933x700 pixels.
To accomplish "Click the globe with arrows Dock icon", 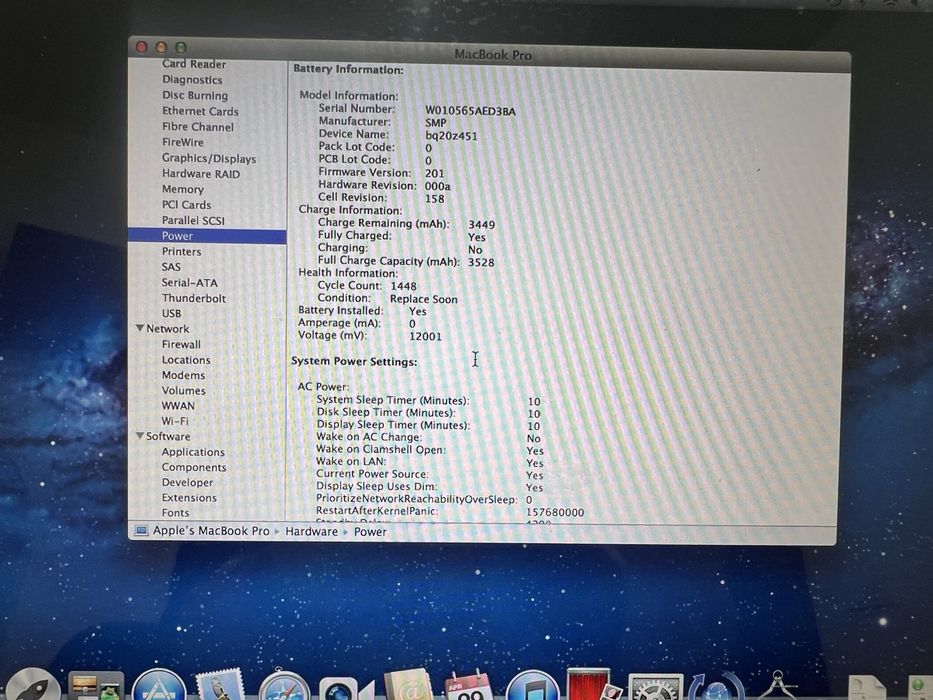I will coord(717,687).
